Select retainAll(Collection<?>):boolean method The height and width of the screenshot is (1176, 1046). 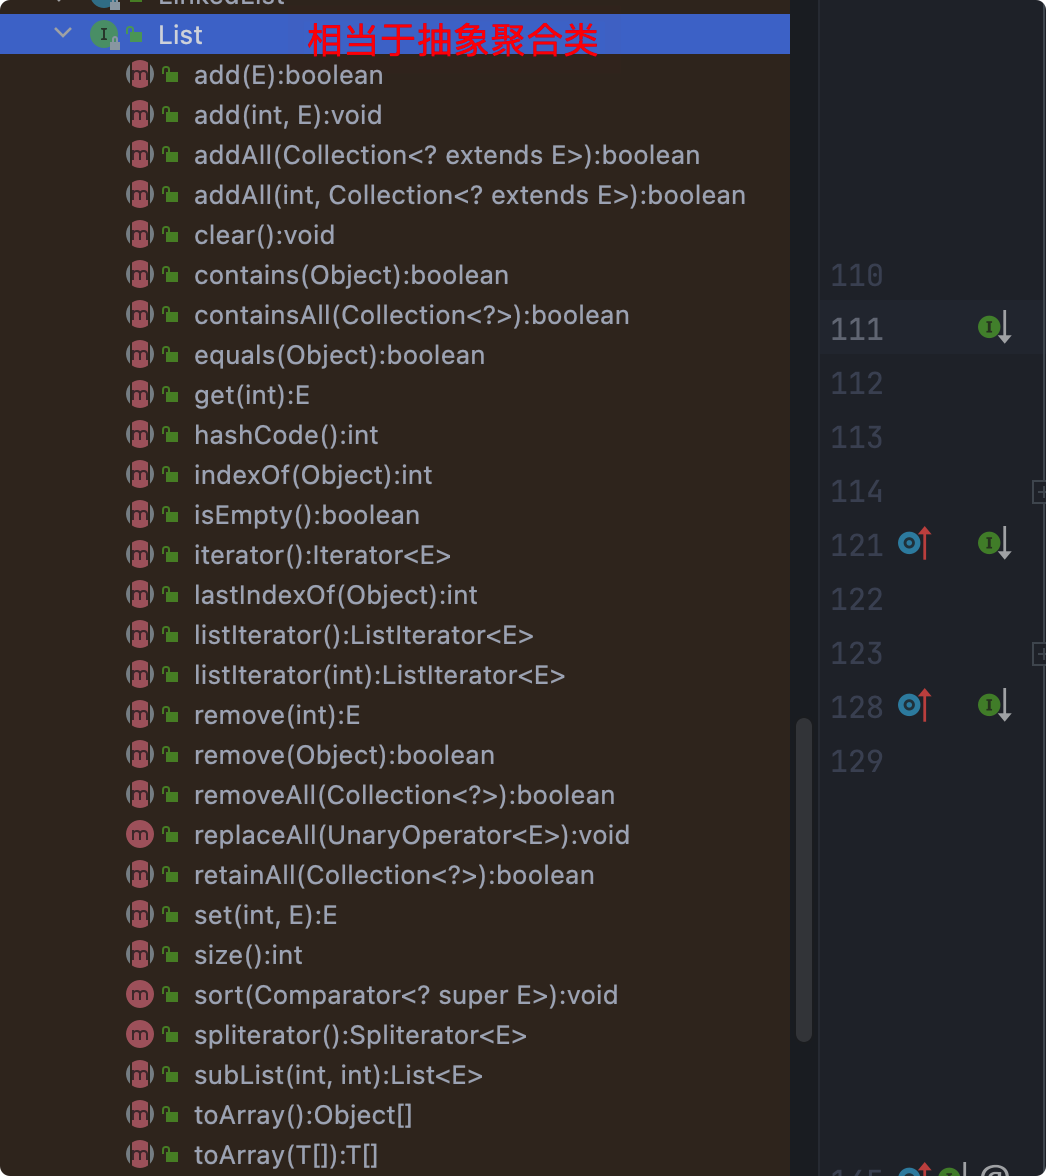pos(394,875)
